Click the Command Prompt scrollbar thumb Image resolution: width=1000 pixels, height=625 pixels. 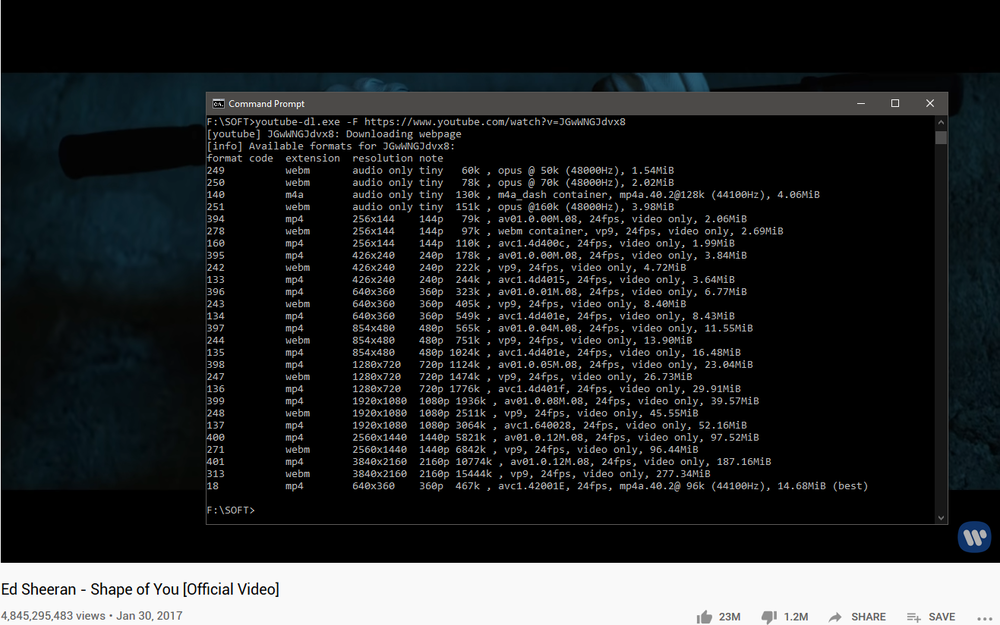coord(940,137)
